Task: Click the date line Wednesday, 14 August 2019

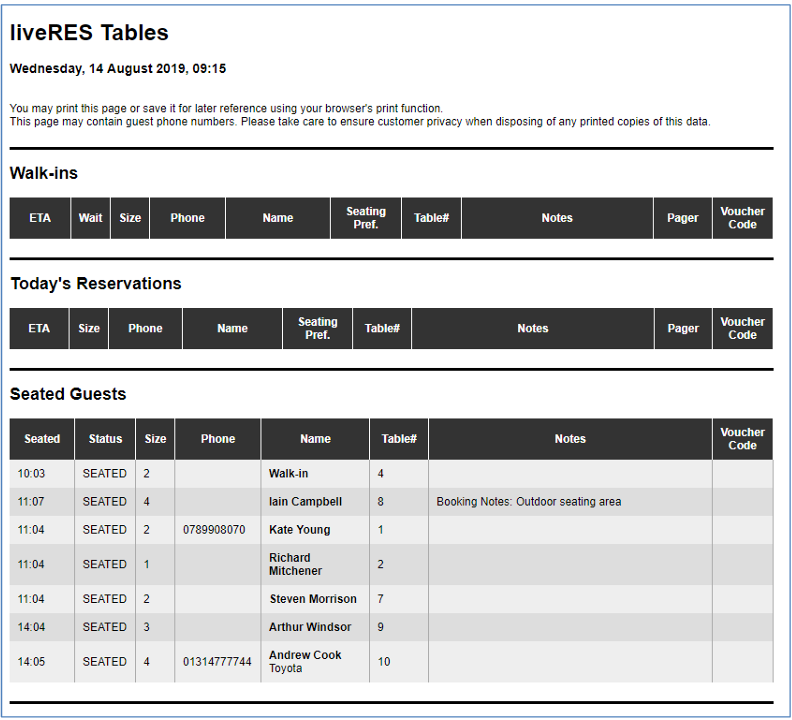Action: point(117,69)
